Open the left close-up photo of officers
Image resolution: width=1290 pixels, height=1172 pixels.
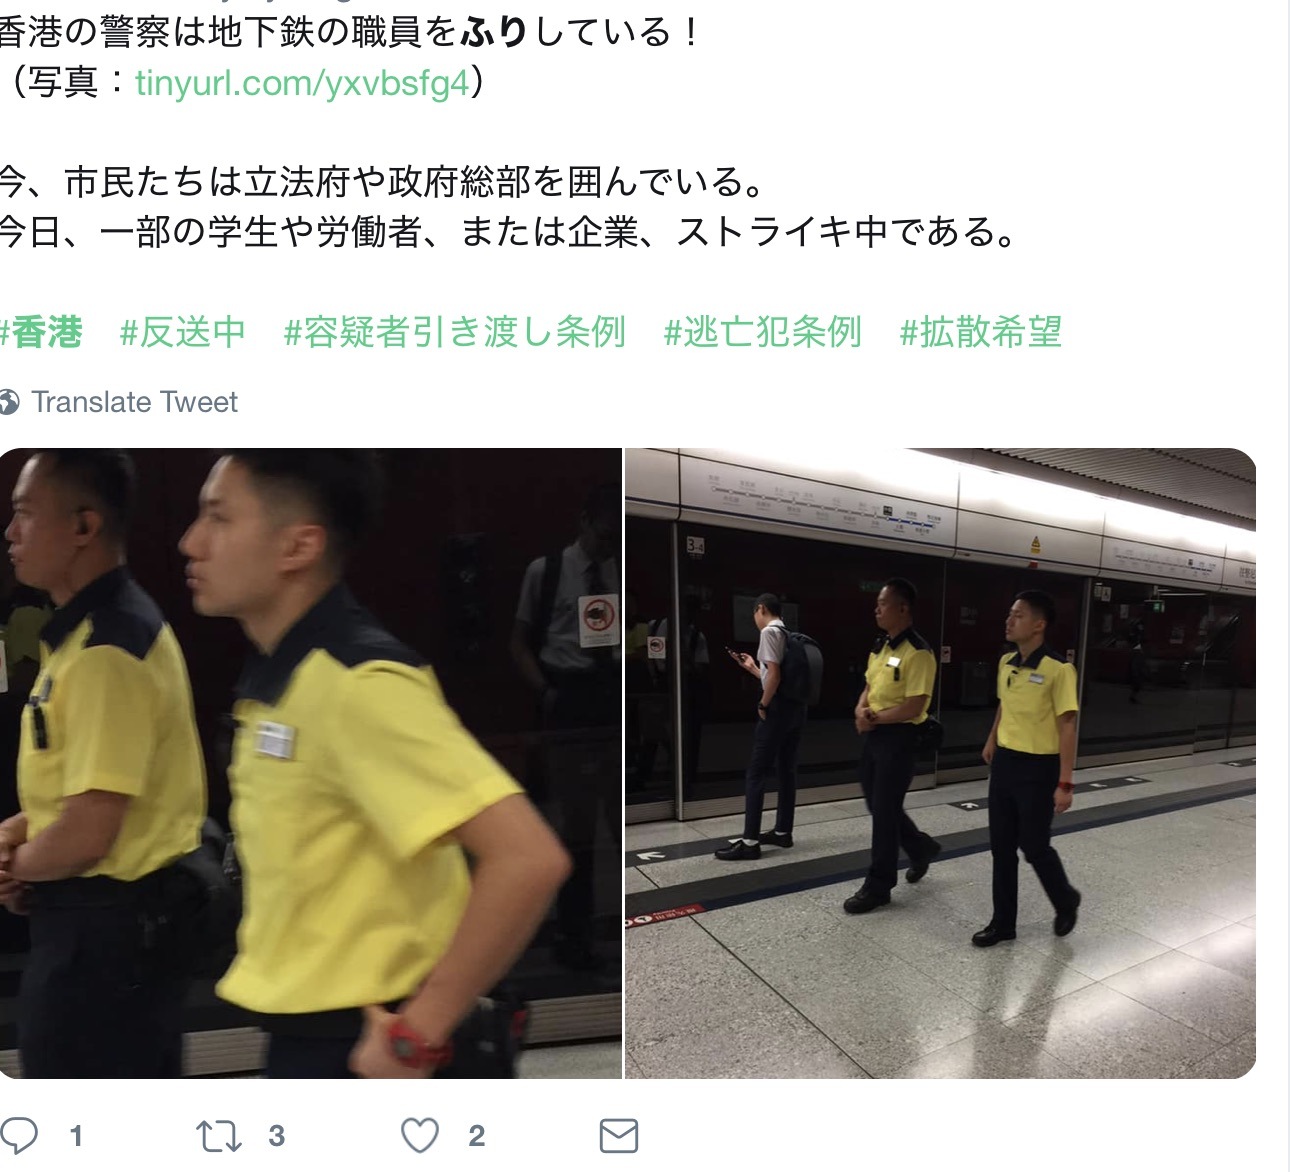[310, 763]
